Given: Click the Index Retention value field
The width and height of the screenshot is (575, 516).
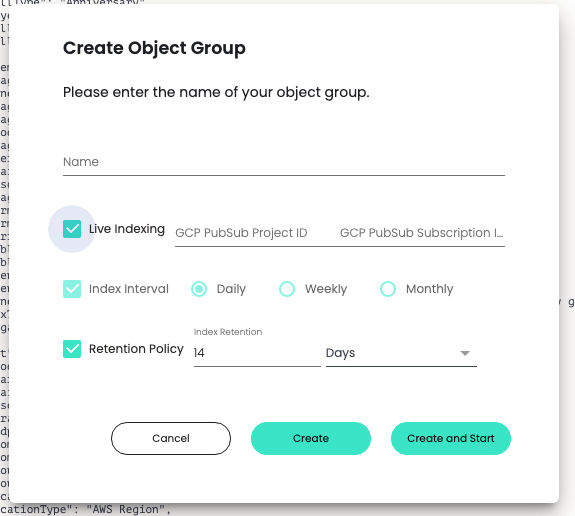Looking at the screenshot, I should coord(257,353).
